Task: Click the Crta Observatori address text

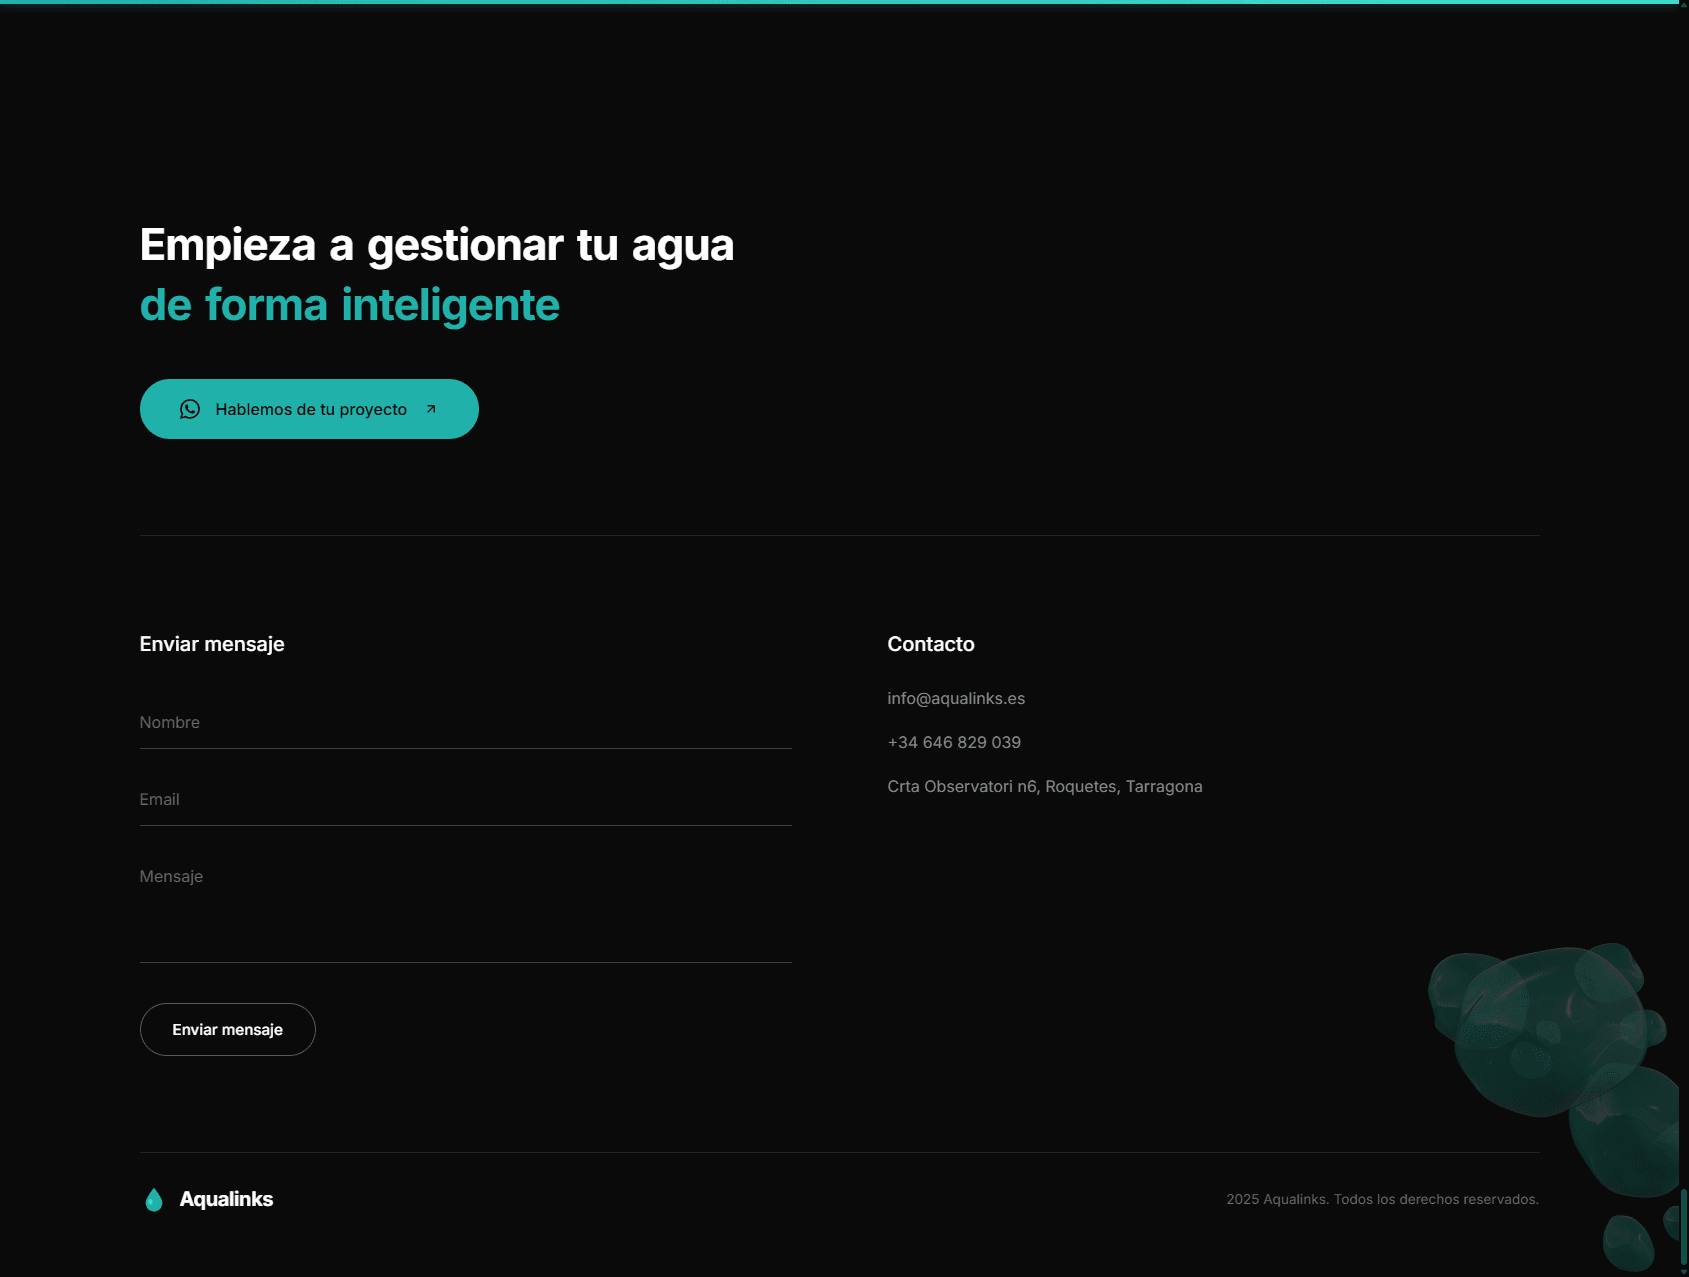Action: pos(1044,787)
